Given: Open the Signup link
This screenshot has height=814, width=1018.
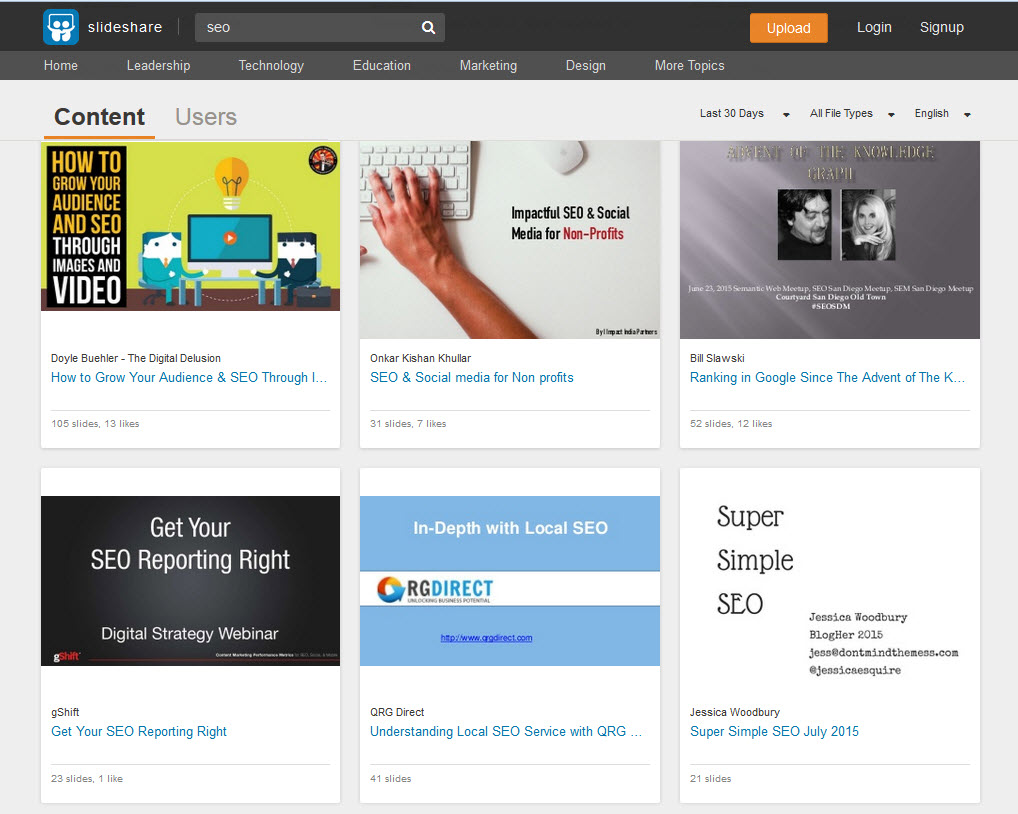Looking at the screenshot, I should (941, 27).
